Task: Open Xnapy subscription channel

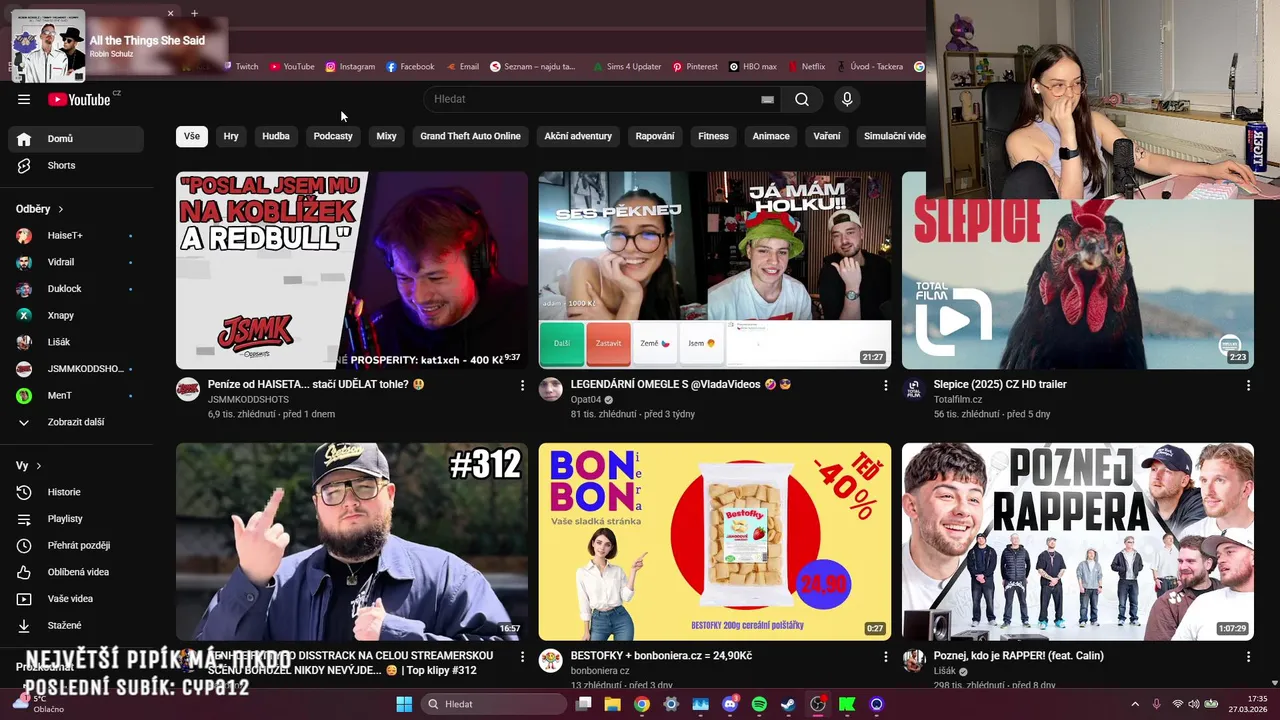Action: [76, 315]
